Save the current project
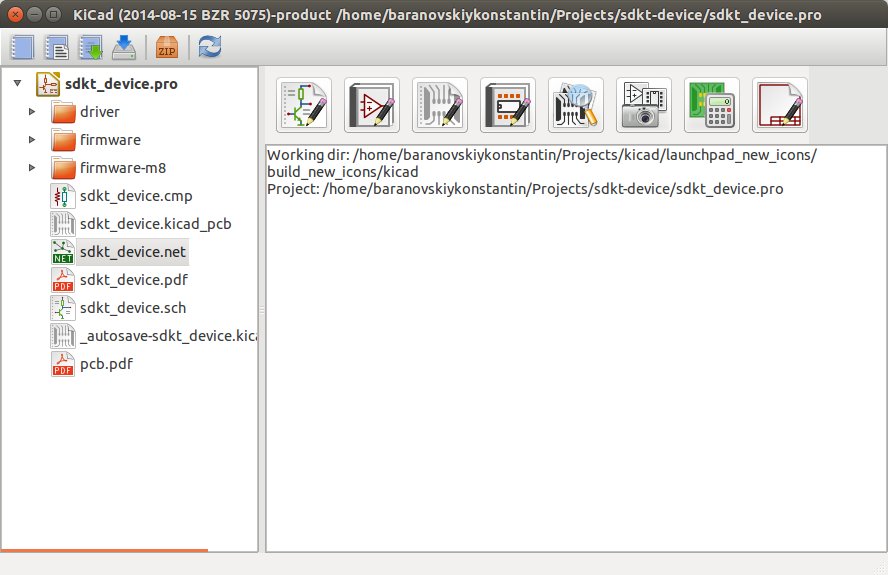This screenshot has height=575, width=888. pyautogui.click(x=124, y=47)
